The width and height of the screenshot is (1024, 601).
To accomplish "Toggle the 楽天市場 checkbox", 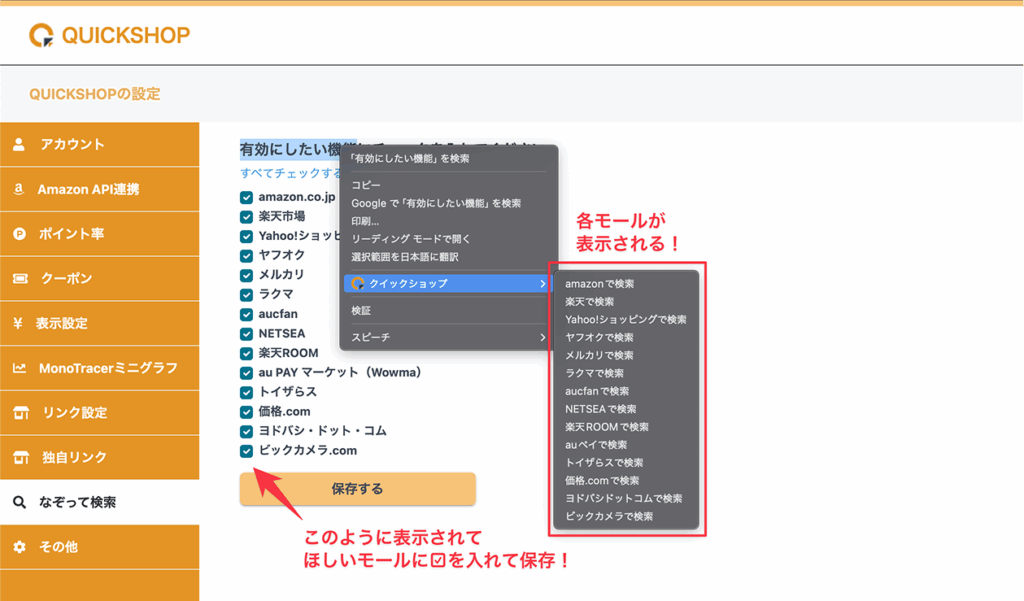I will pos(246,217).
